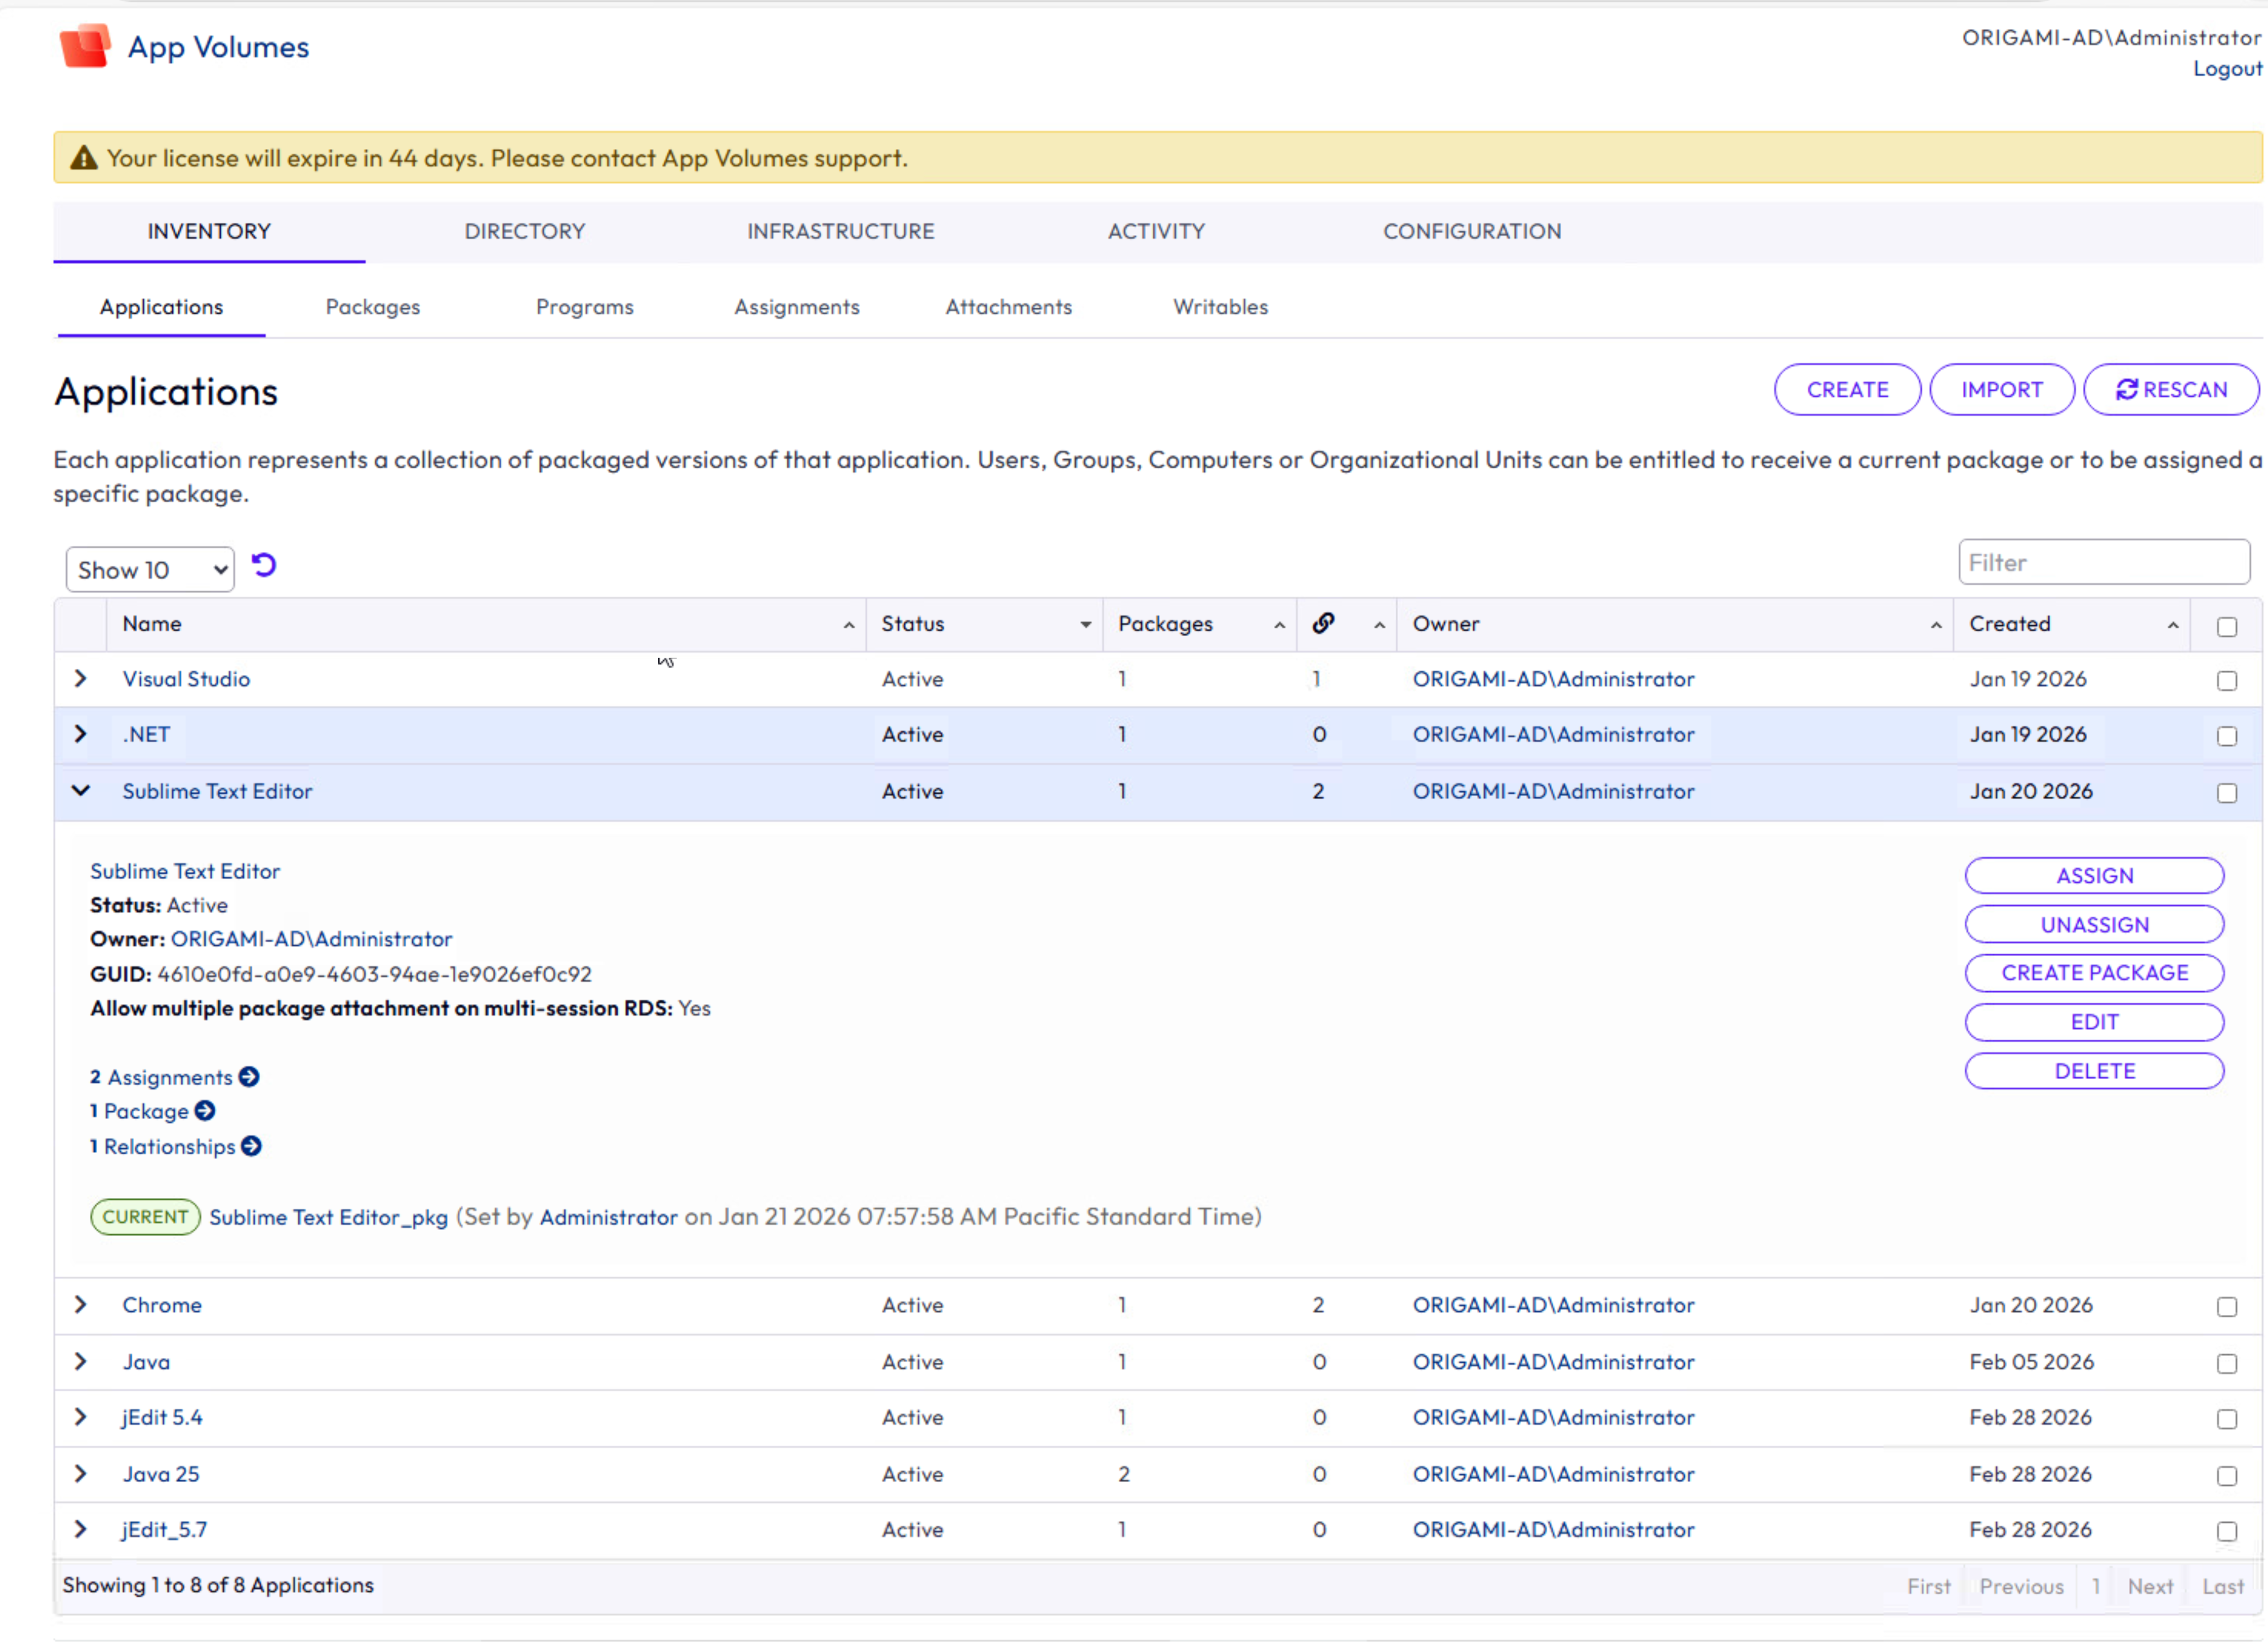Image resolution: width=2268 pixels, height=1644 pixels.
Task: Open the Packages sub-tab
Action: click(x=373, y=307)
